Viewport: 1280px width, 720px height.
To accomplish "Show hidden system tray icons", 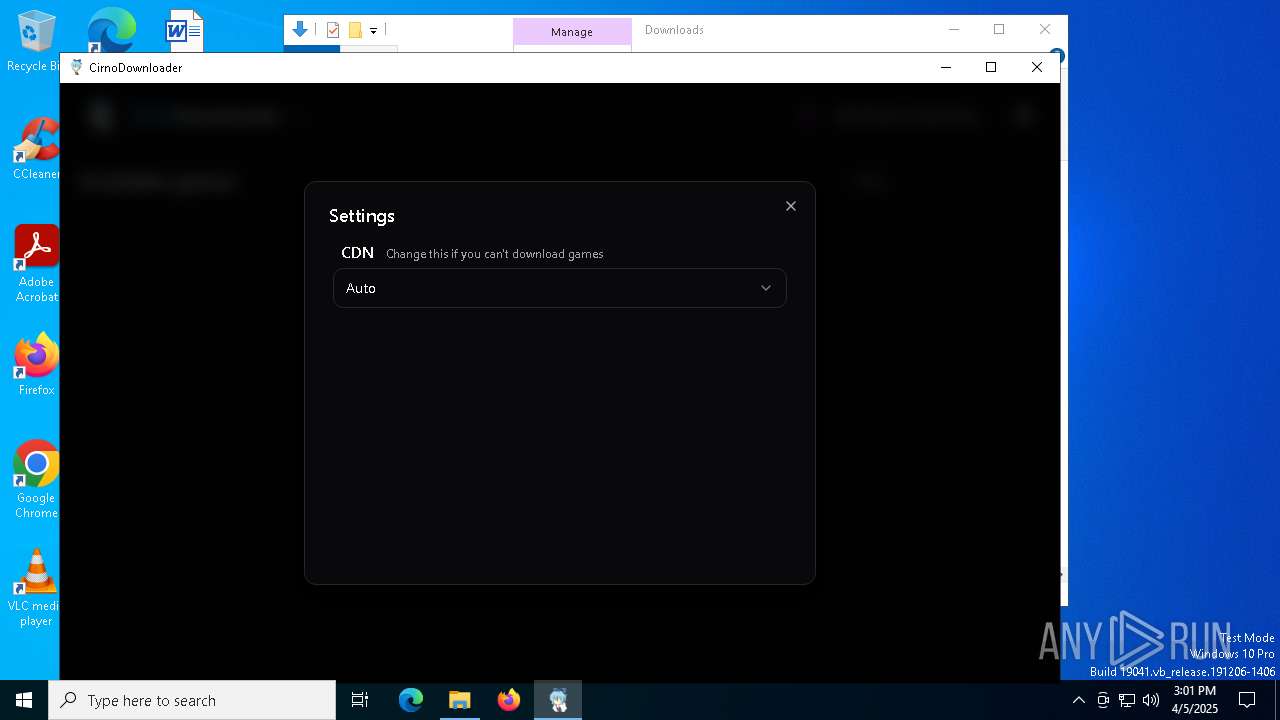I will click(x=1078, y=700).
